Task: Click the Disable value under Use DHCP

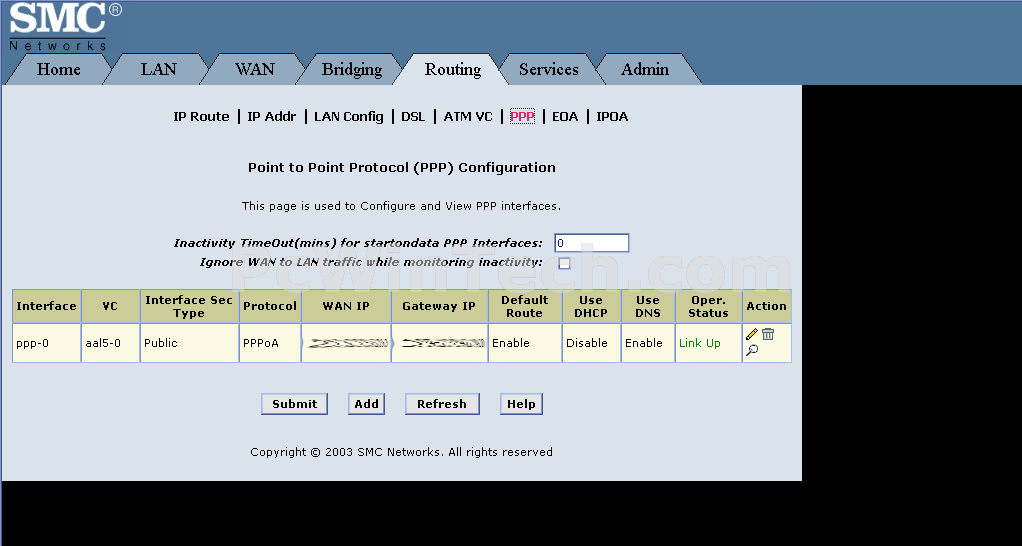Action: (x=587, y=343)
